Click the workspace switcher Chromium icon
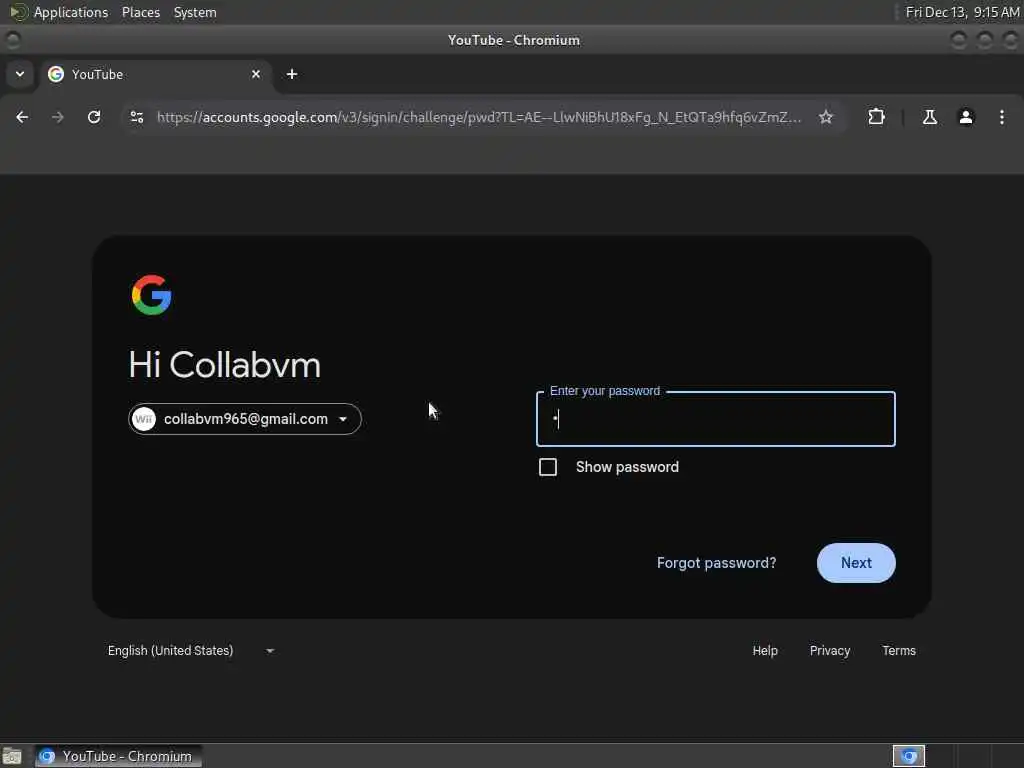The height and width of the screenshot is (768, 1024). coord(908,756)
